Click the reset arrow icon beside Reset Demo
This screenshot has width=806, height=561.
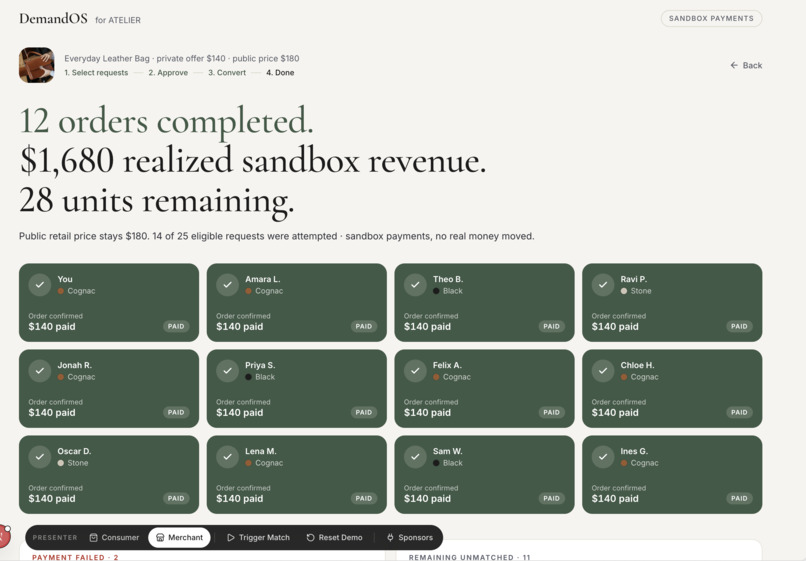click(310, 537)
